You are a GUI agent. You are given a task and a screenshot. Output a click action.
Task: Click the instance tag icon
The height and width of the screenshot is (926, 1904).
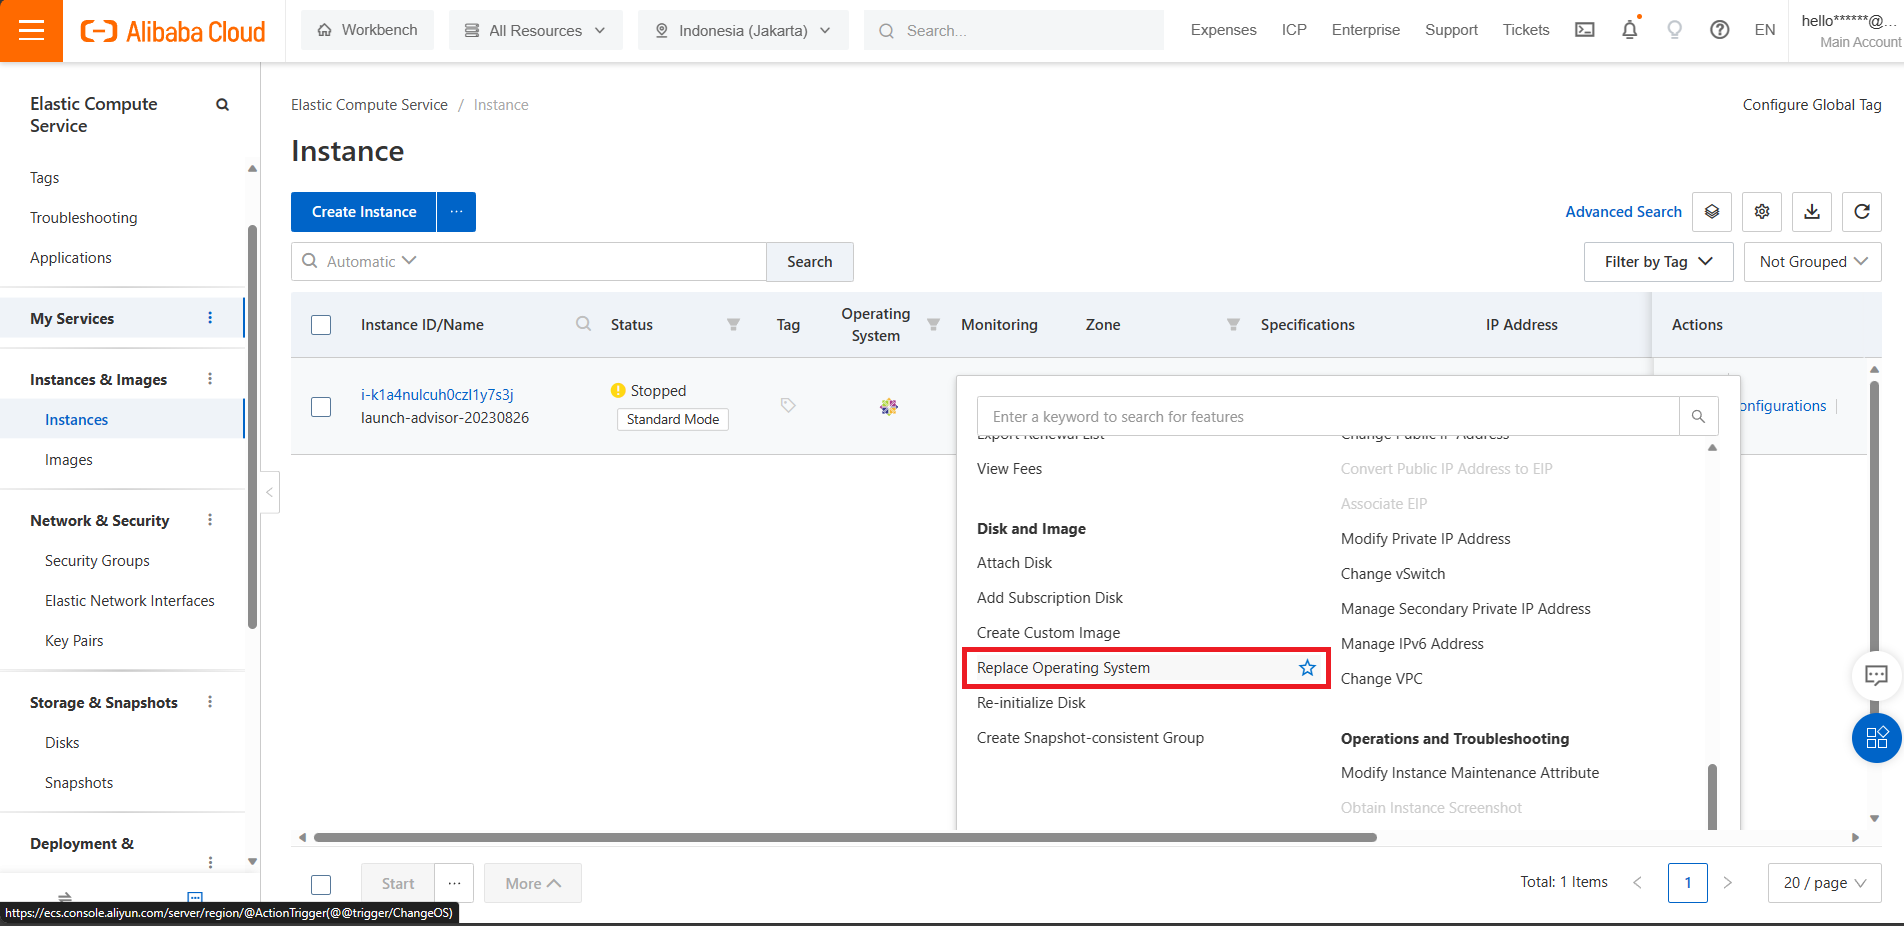[x=788, y=405]
